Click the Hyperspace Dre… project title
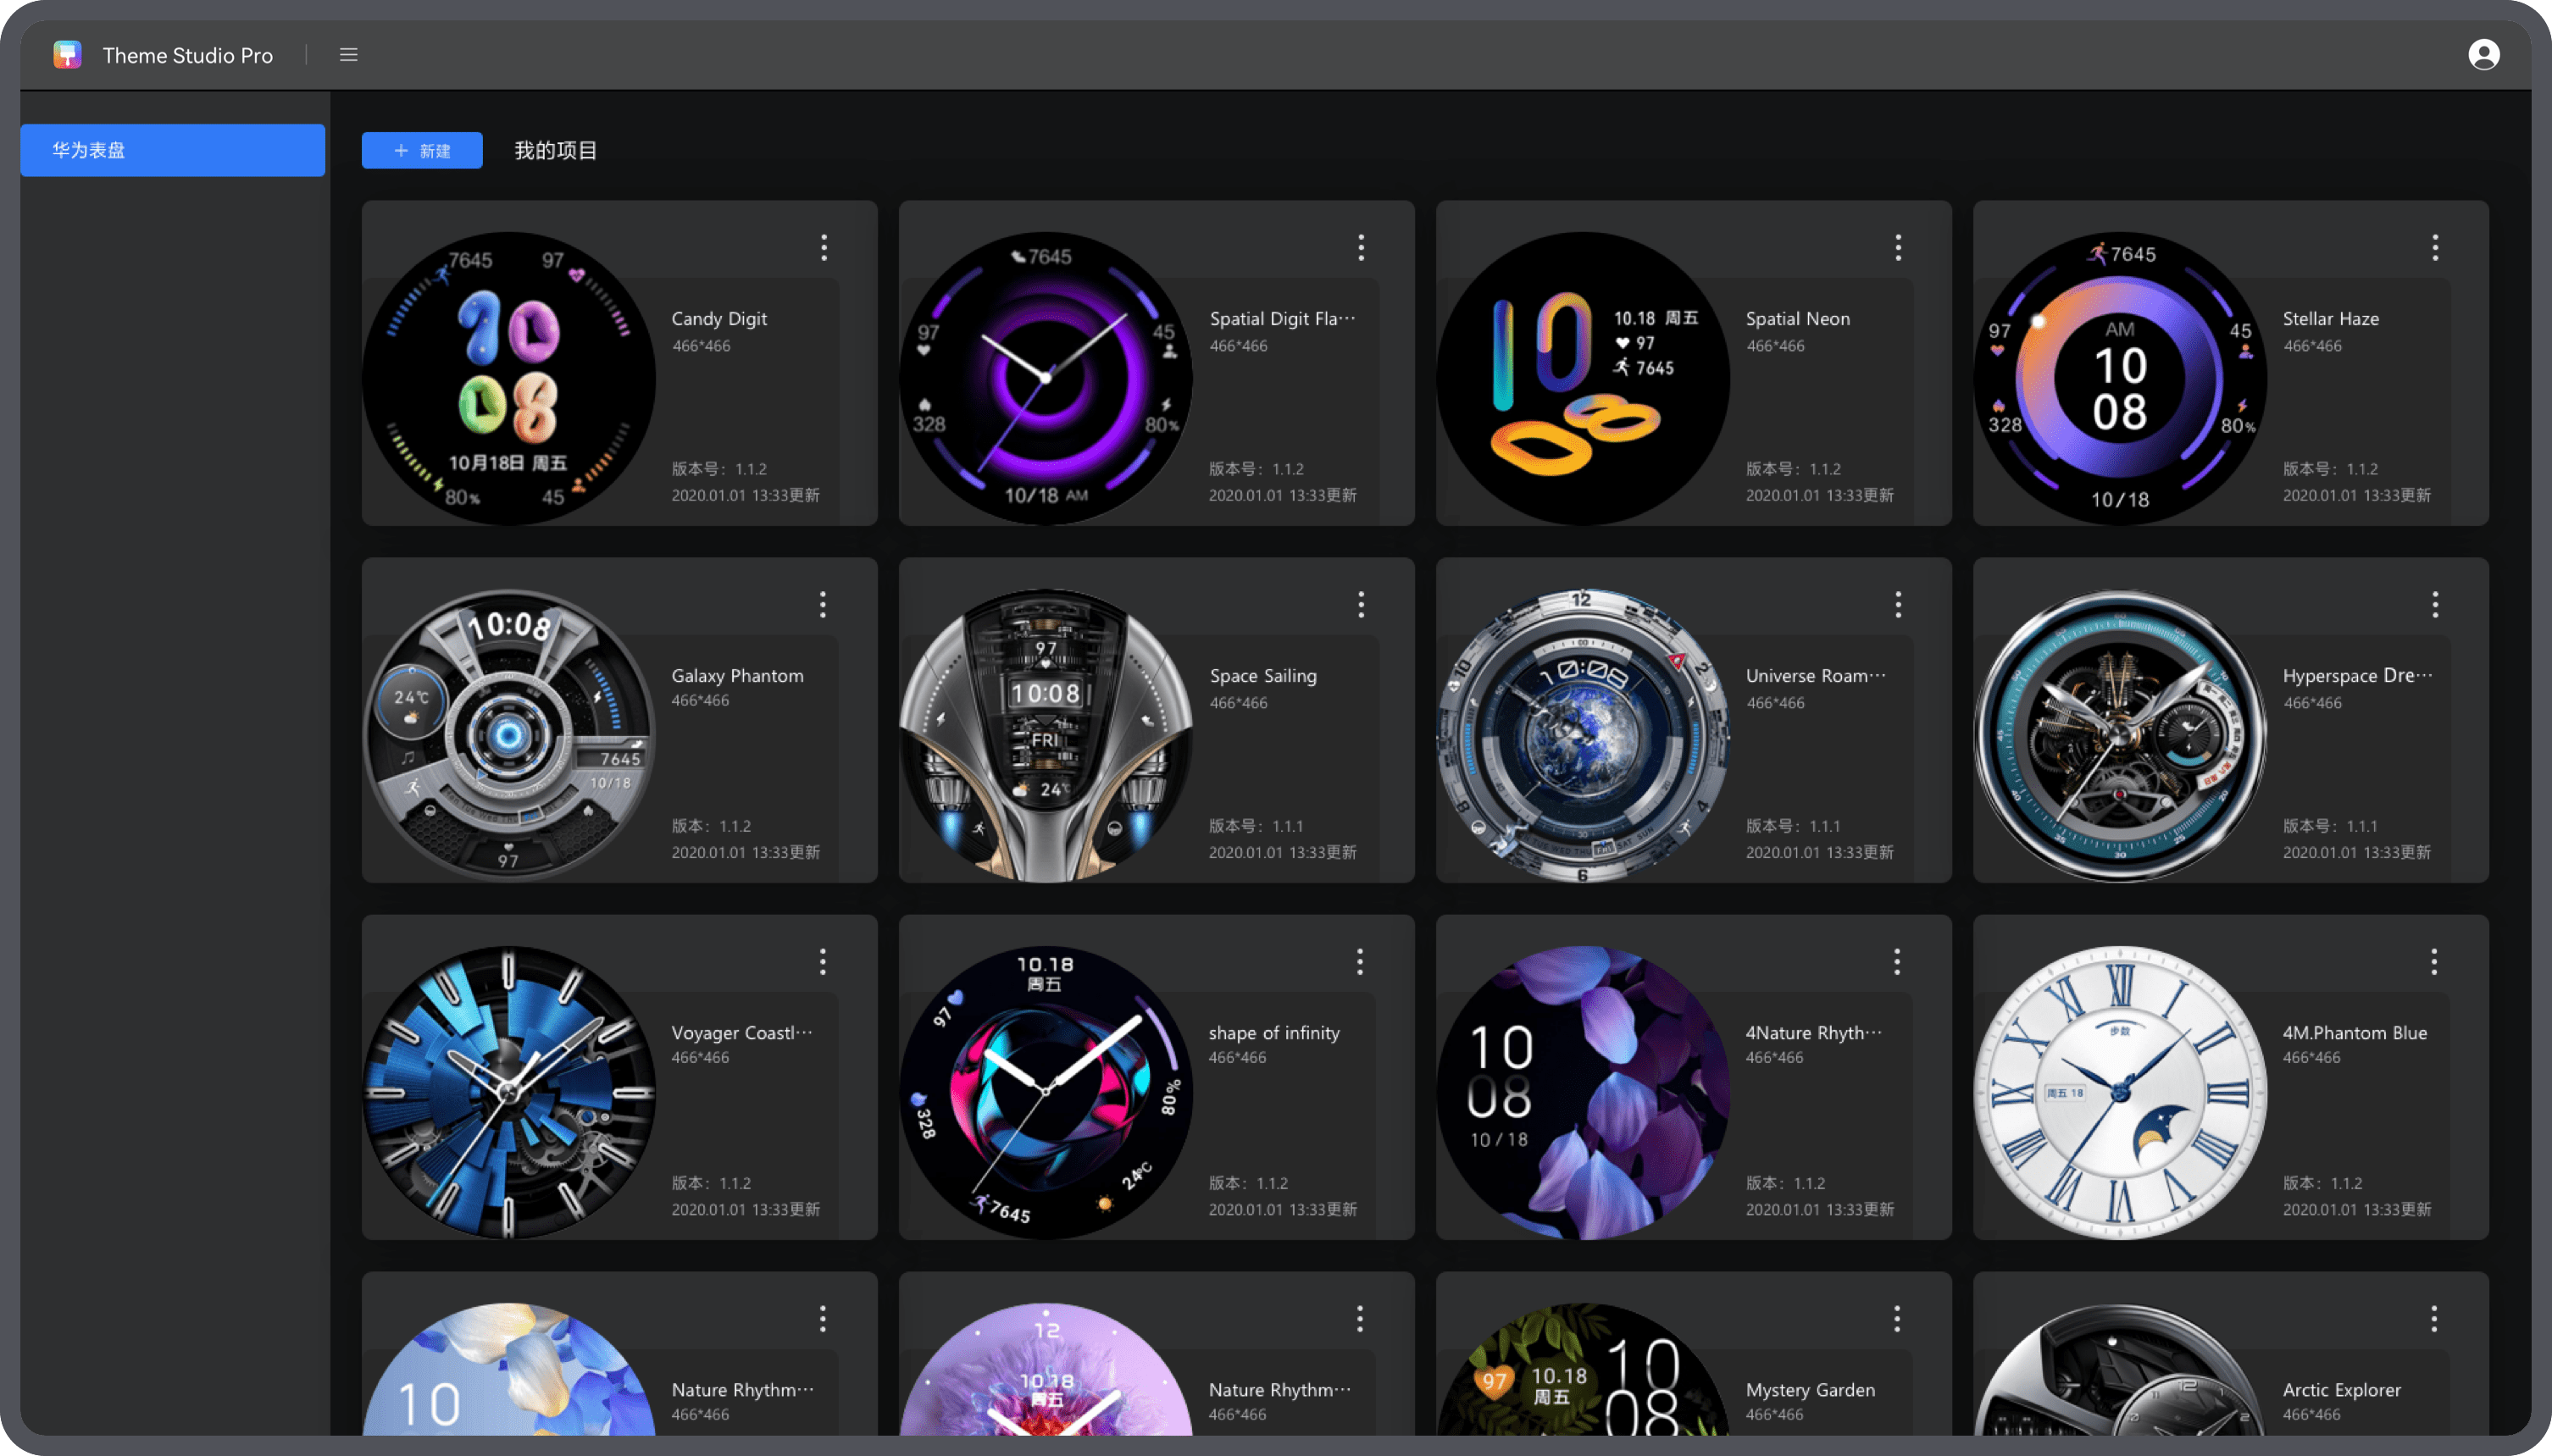2552x1456 pixels. pos(2357,674)
